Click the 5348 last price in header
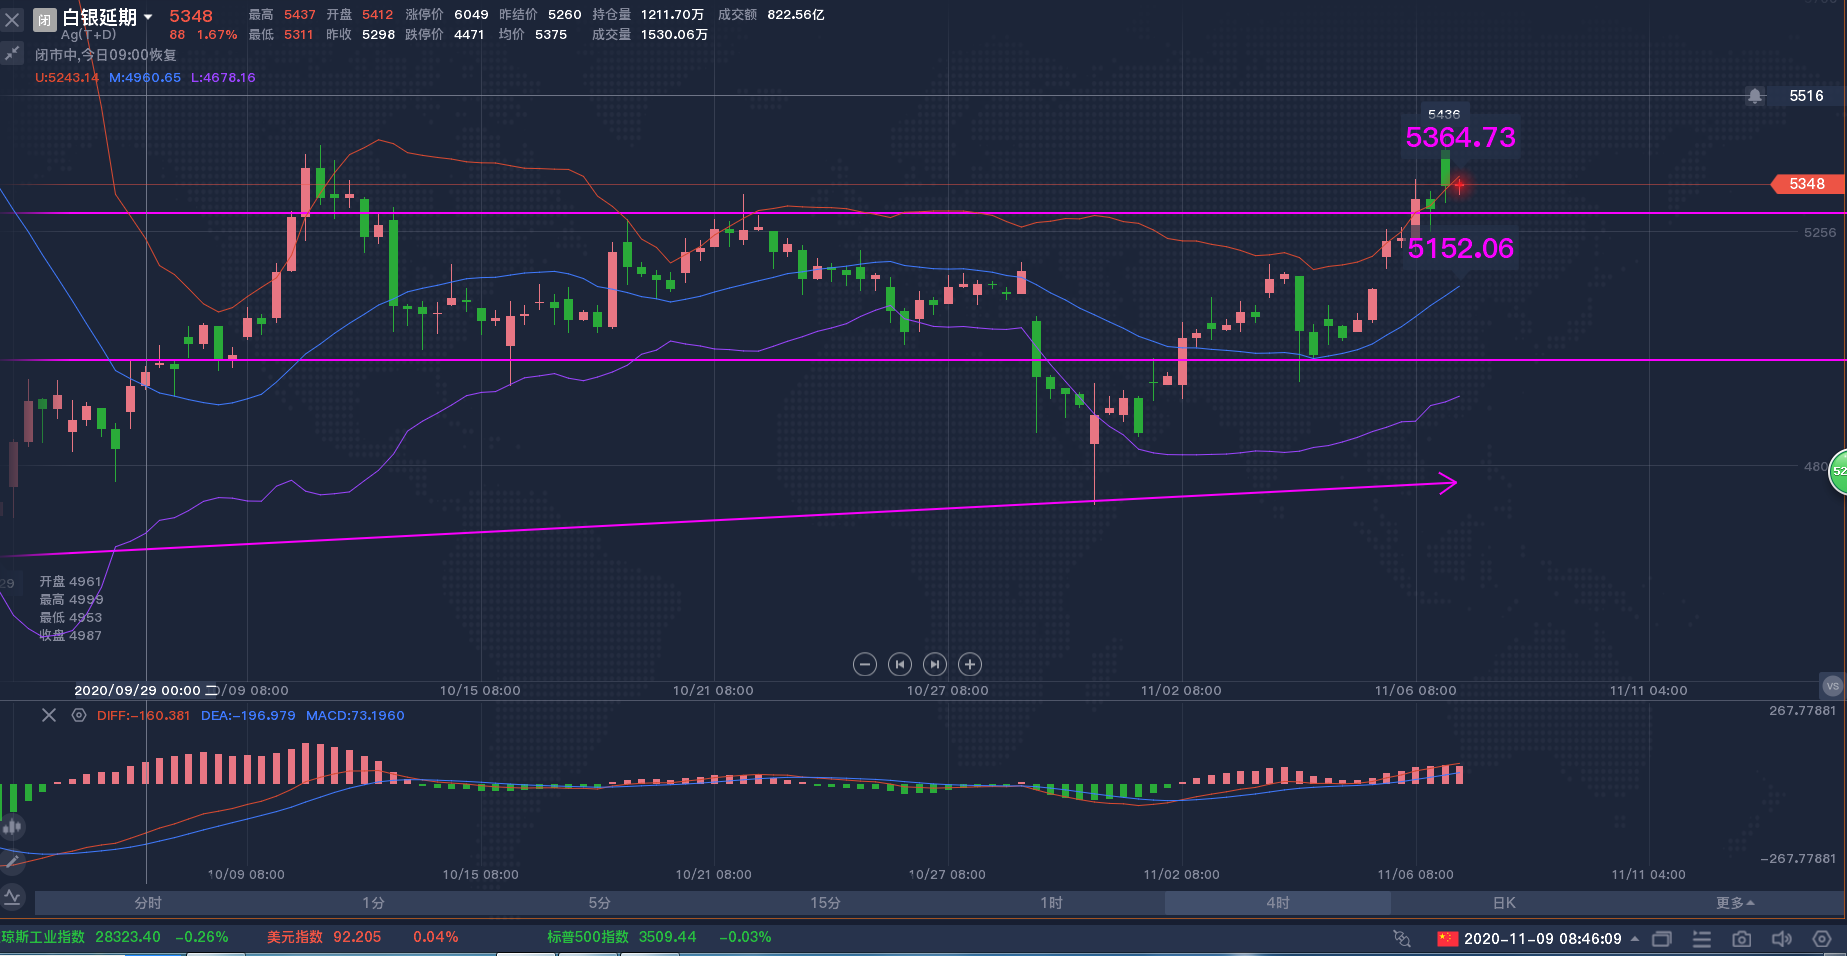The width and height of the screenshot is (1847, 956). [x=191, y=16]
